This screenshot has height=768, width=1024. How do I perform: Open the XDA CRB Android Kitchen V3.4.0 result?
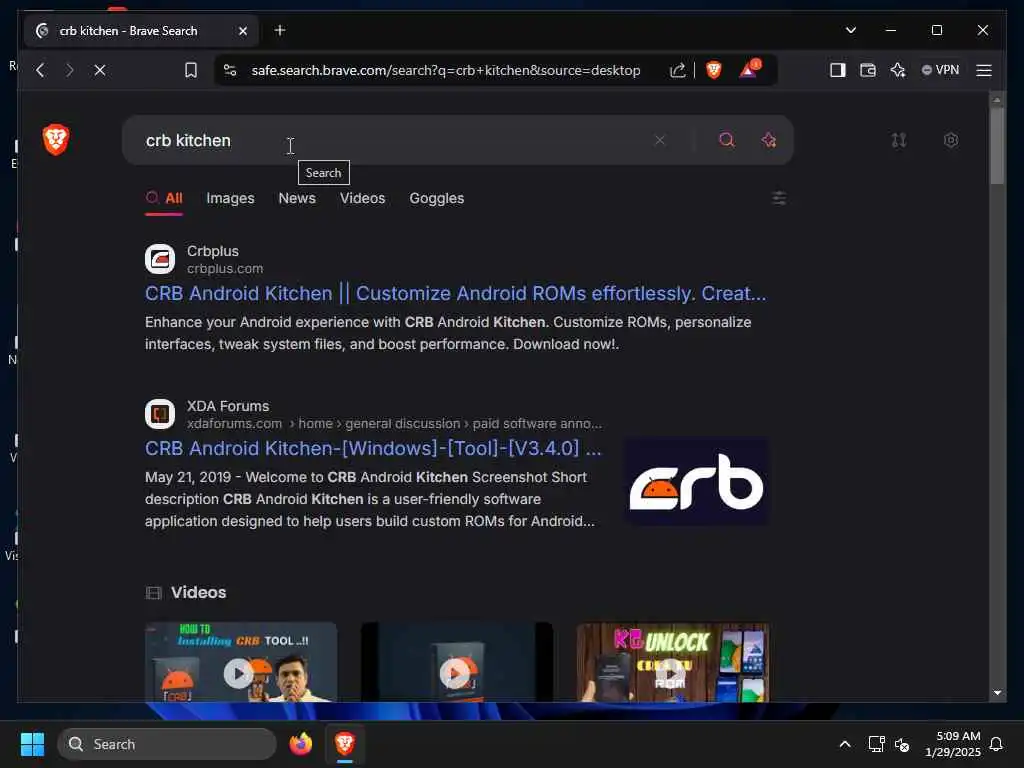tap(373, 448)
